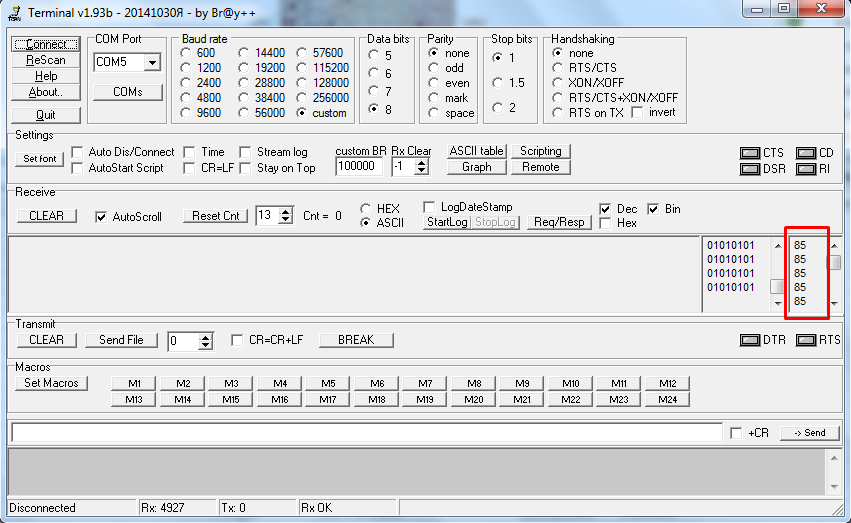851x523 pixels.
Task: Open the Req/Resp button
Action: (x=559, y=222)
